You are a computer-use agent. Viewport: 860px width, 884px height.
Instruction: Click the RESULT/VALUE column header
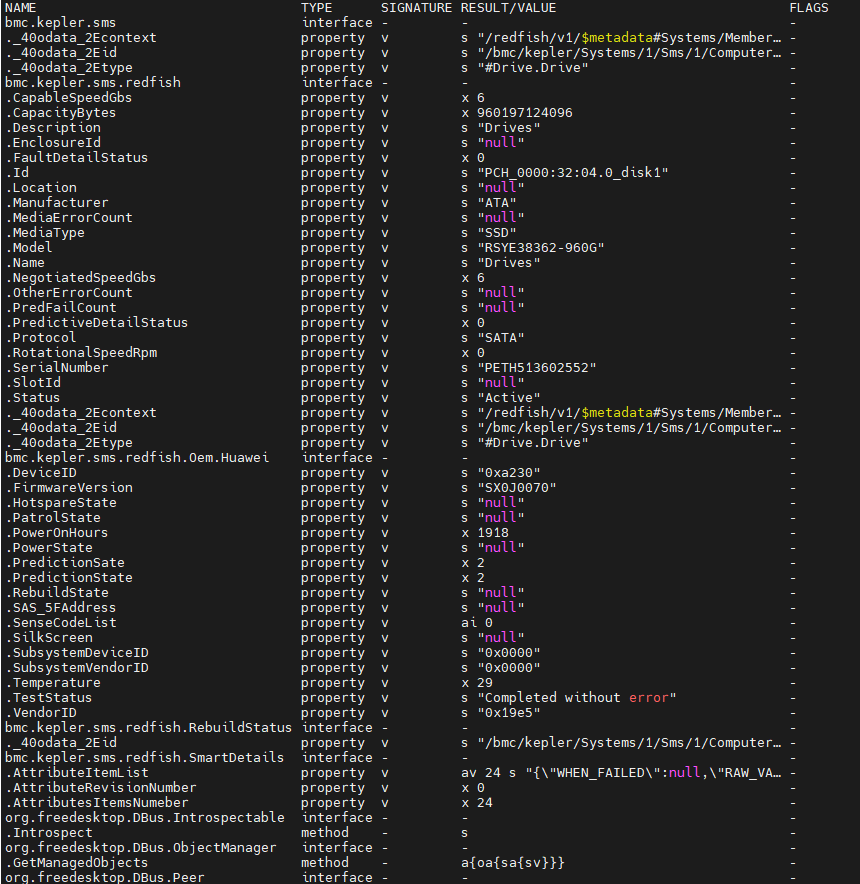point(508,7)
